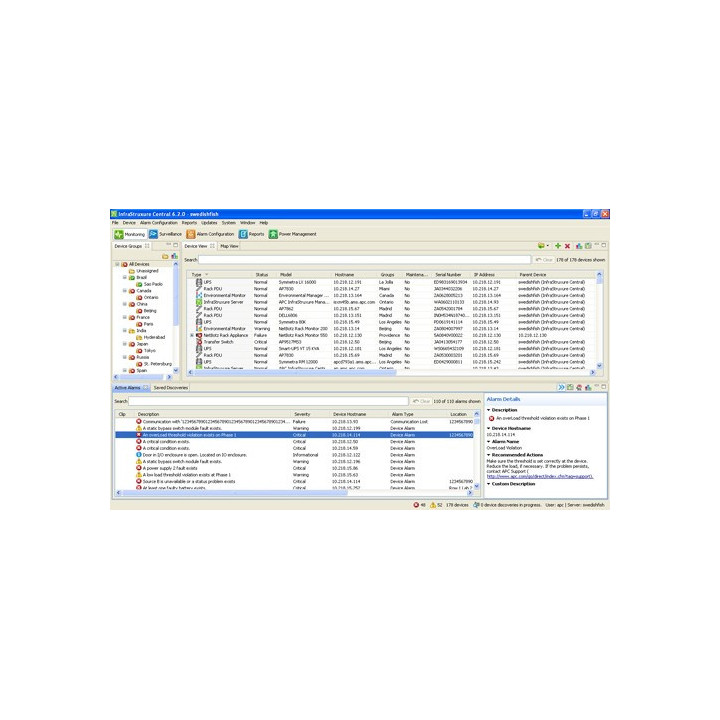Open the System menu
Image resolution: width=720 pixels, height=720 pixels.
pyautogui.click(x=229, y=223)
